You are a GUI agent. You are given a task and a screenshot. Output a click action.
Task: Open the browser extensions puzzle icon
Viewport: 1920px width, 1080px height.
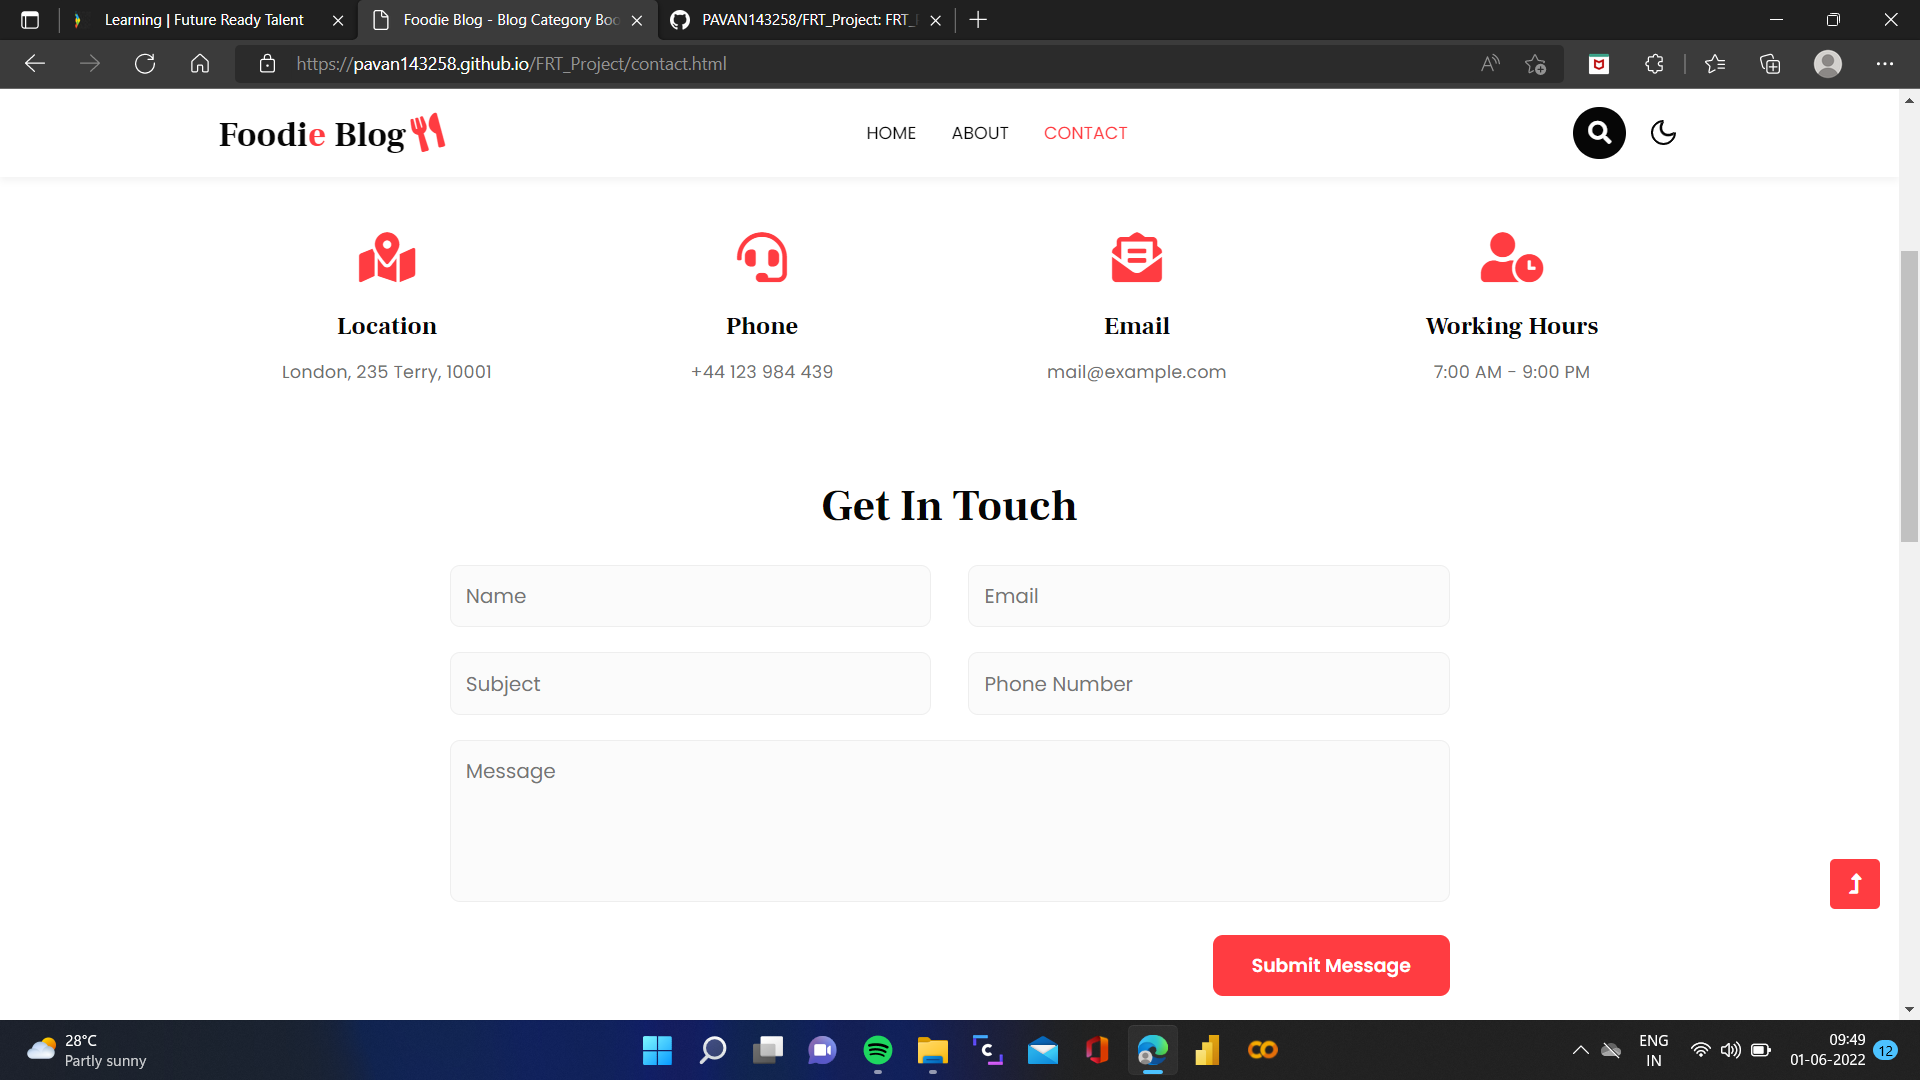(x=1654, y=64)
